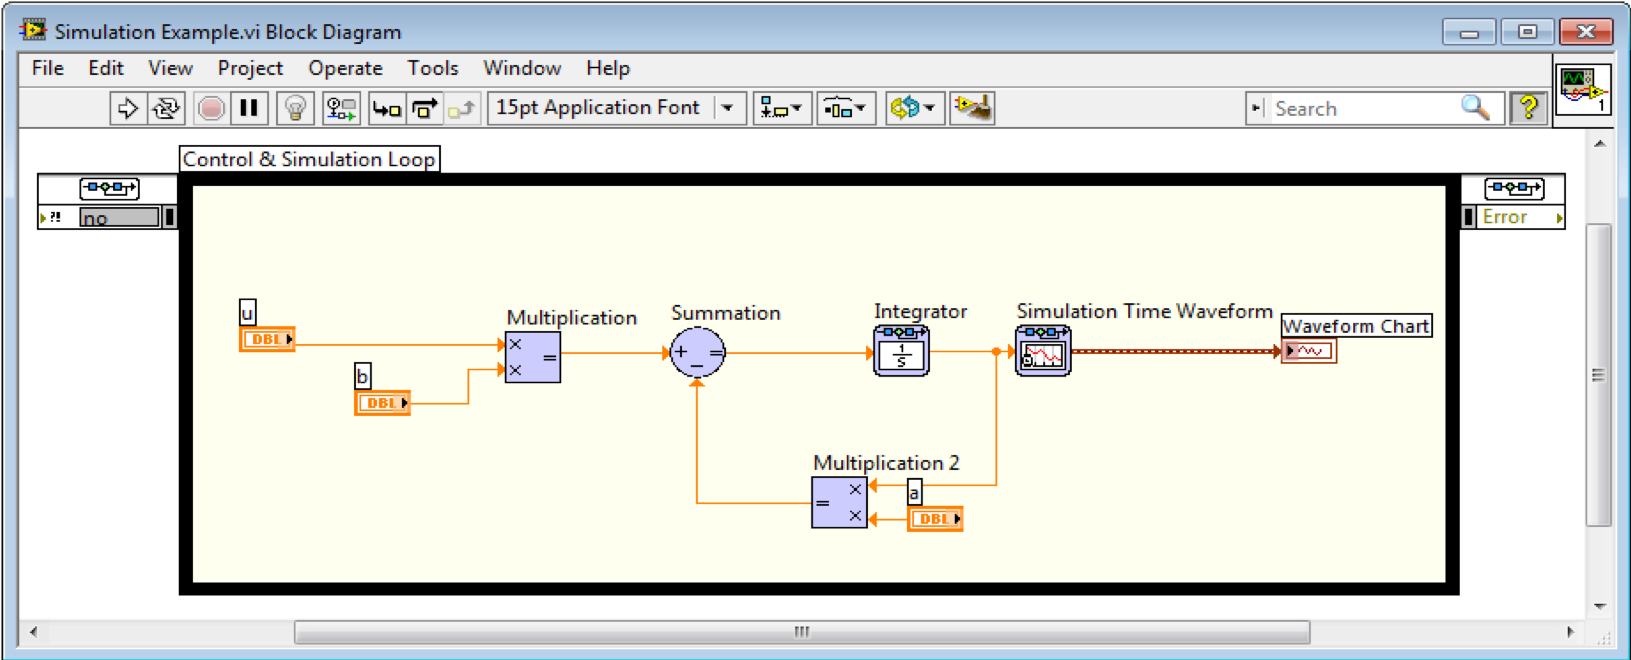
Task: Click the simulation loop output node icon
Action: point(1514,188)
